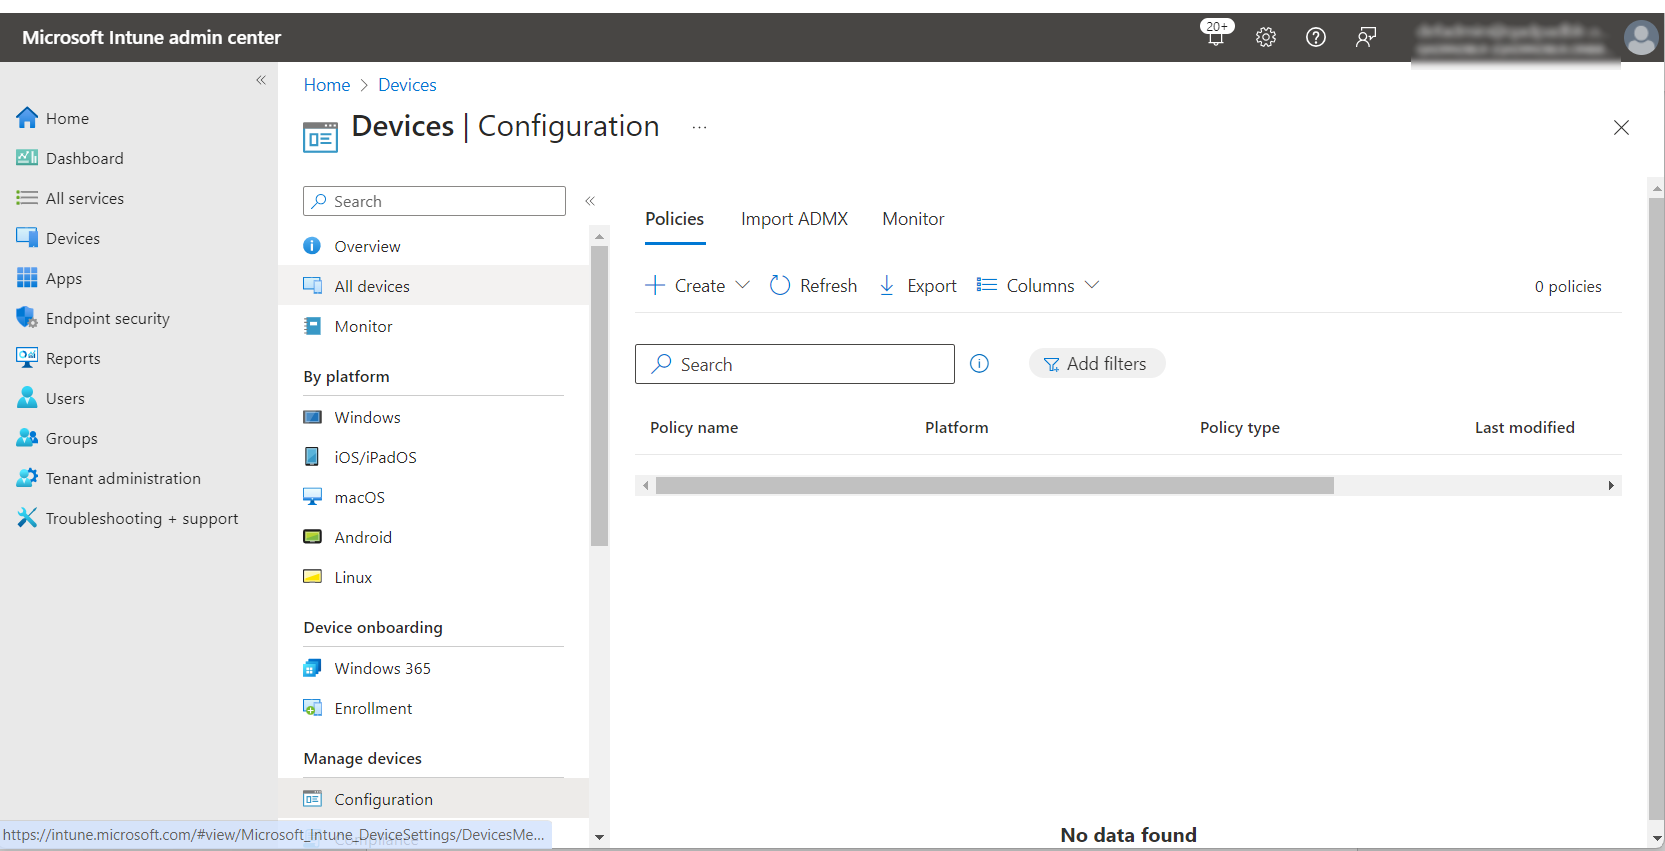The height and width of the screenshot is (851, 1665).
Task: Switch to the Monitor tab
Action: pyautogui.click(x=913, y=219)
